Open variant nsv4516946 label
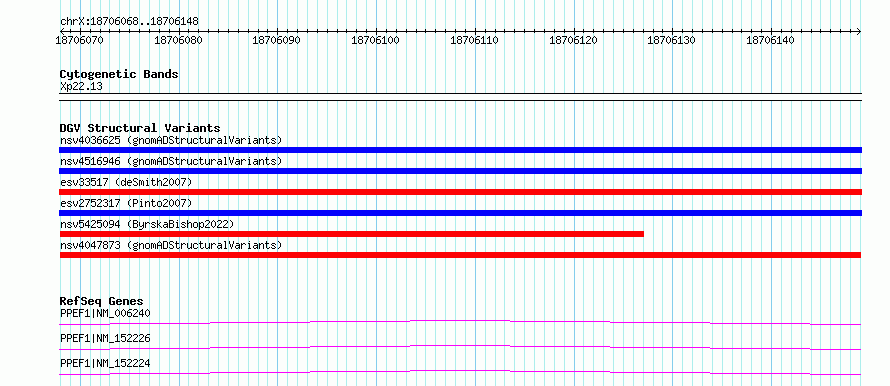The height and width of the screenshot is (386, 890). tap(171, 161)
